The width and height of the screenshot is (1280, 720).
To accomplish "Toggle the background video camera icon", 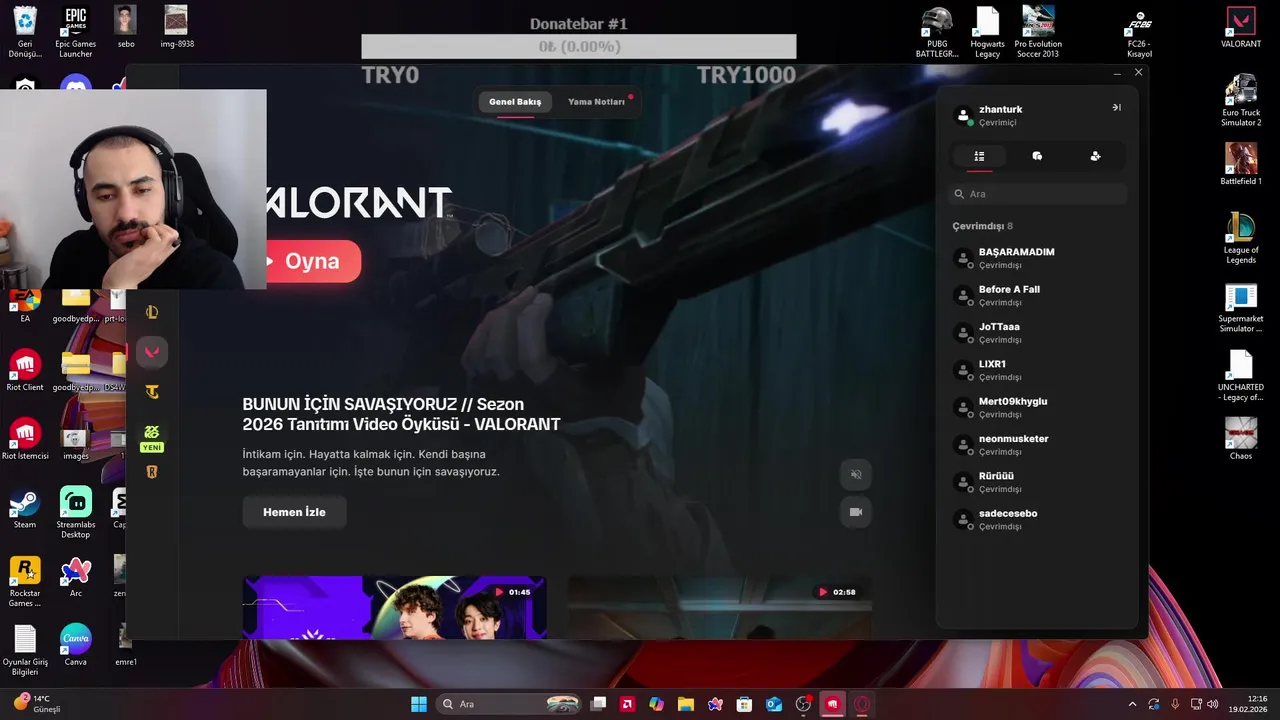I will [856, 512].
